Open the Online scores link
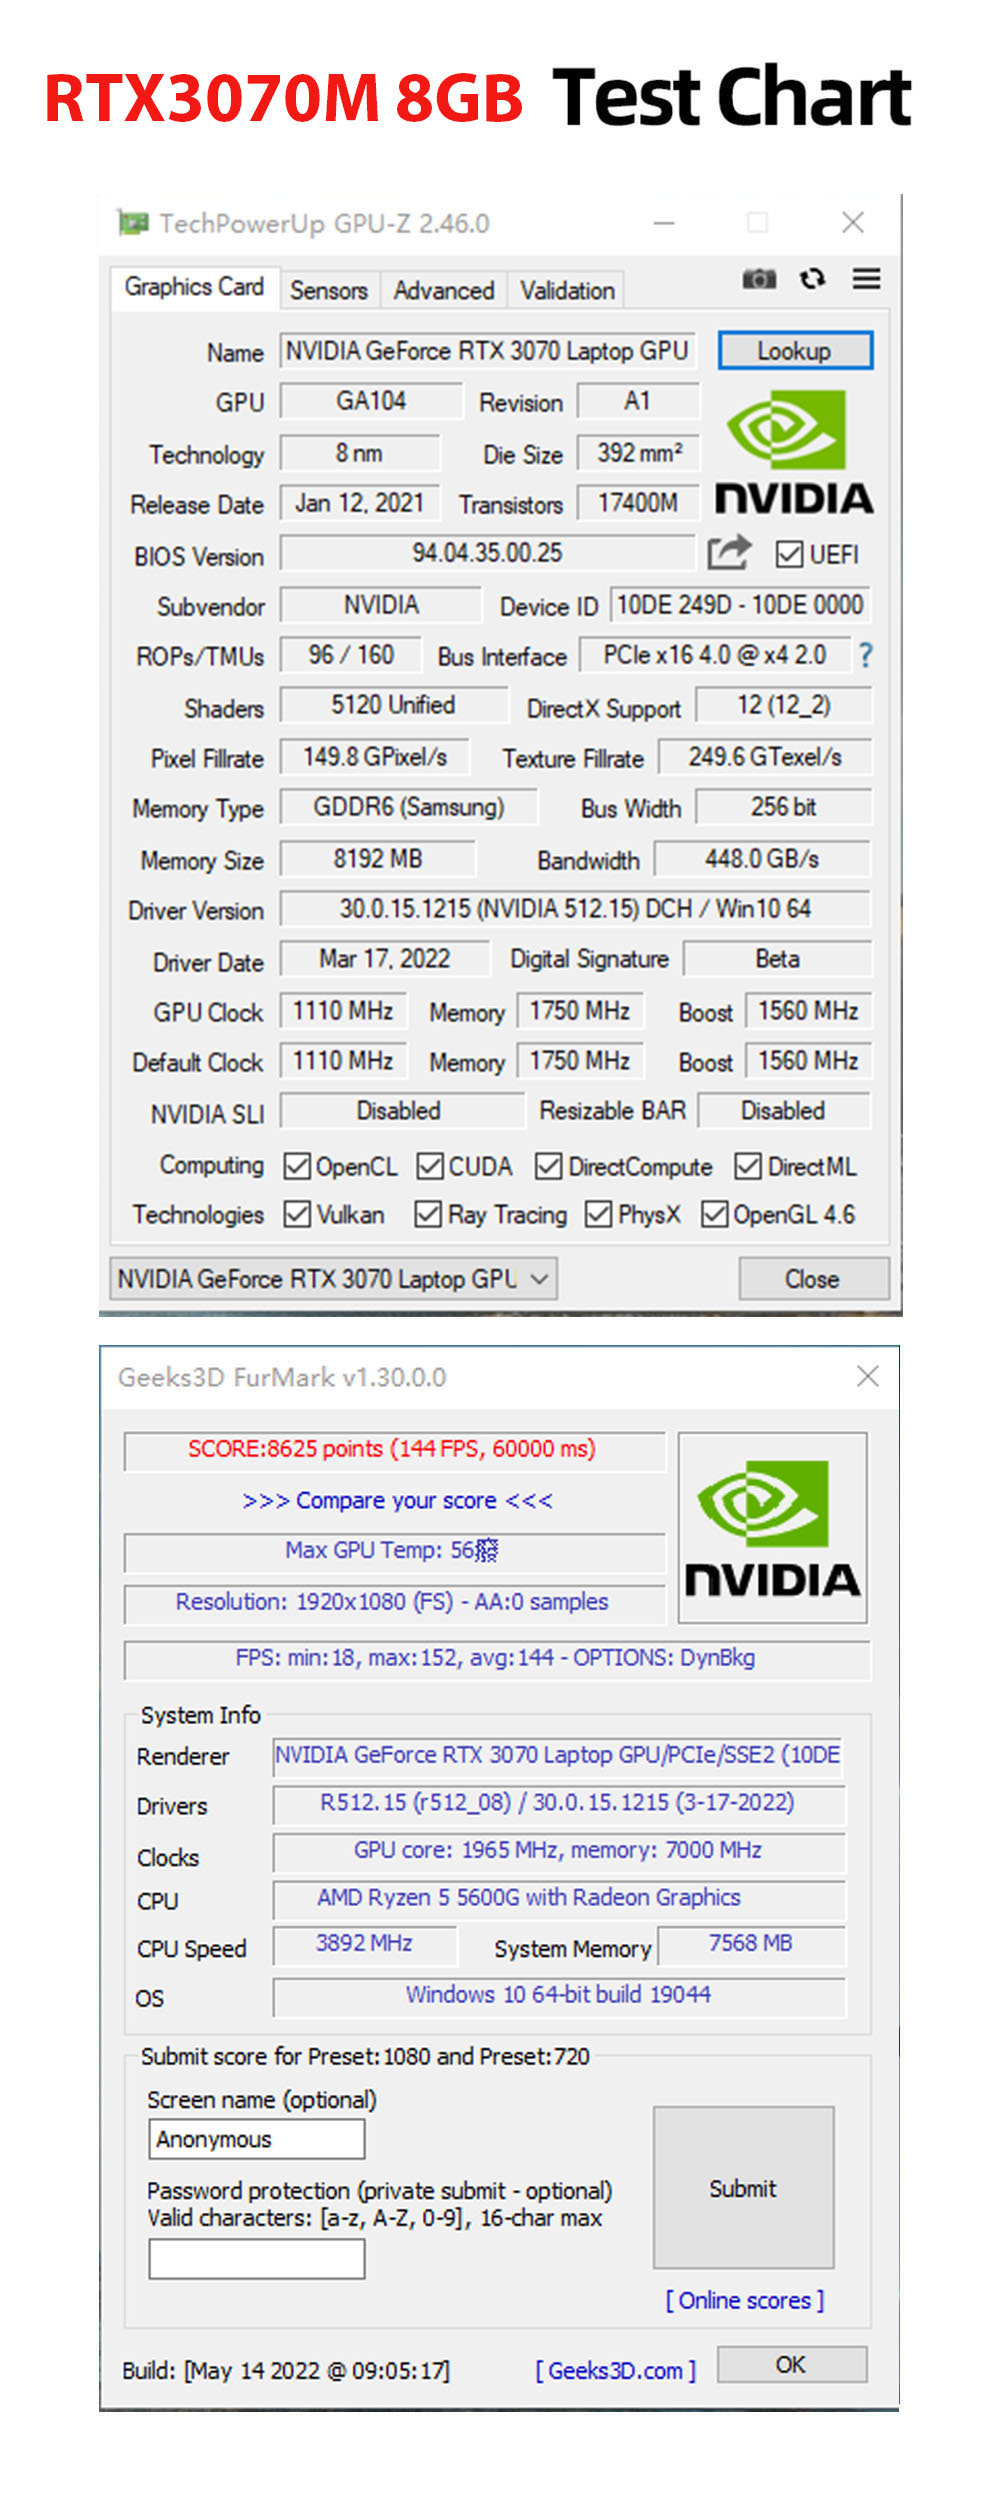 coord(745,2300)
